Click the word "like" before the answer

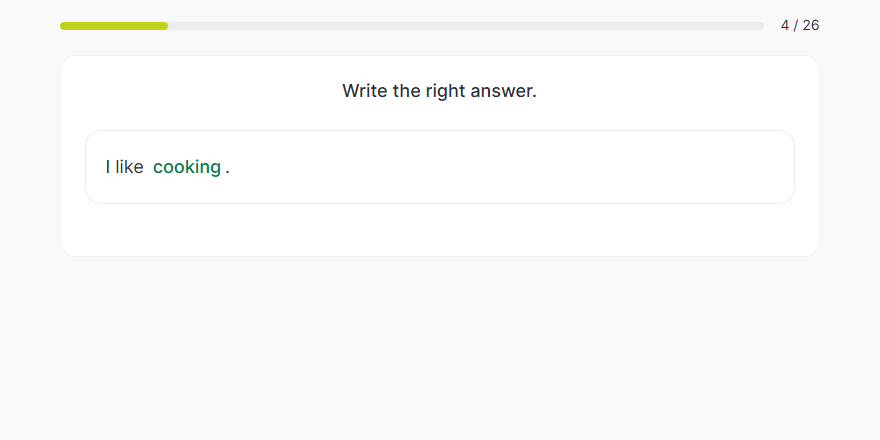(130, 167)
